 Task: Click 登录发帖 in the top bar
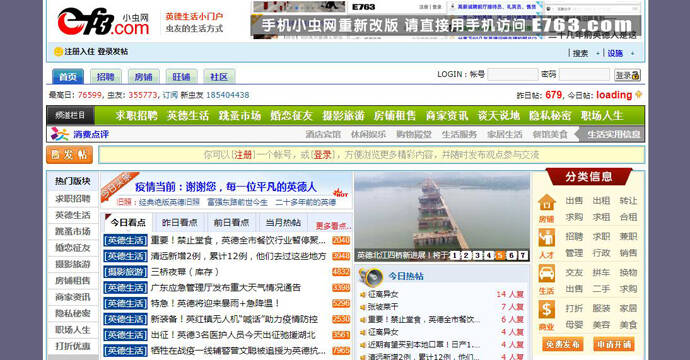click(113, 51)
